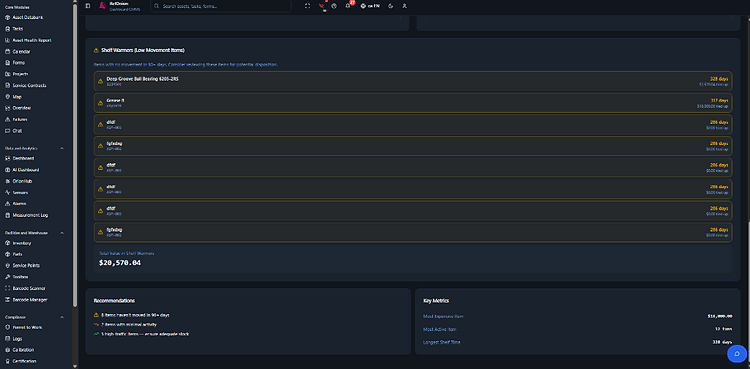Toggle the sidebar panel icon in header

[x=88, y=6]
